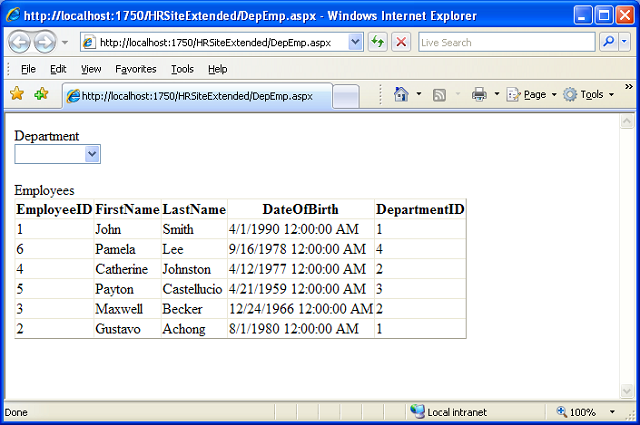This screenshot has width=640, height=425.
Task: Click the Internet Explorer title bar icon
Action: [x=13, y=15]
